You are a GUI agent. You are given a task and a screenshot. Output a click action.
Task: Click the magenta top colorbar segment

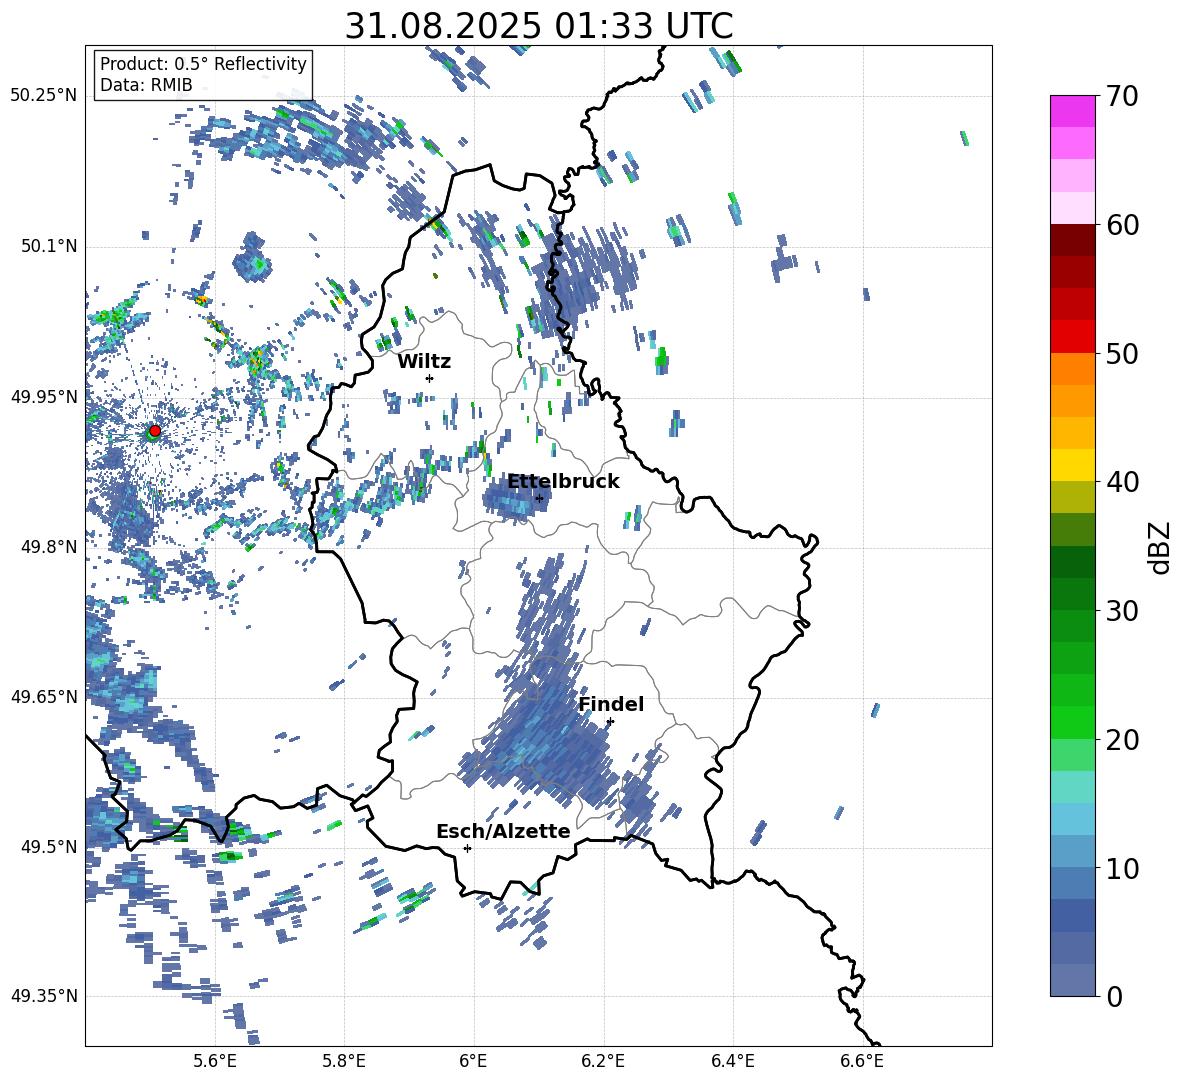[x=1072, y=111]
